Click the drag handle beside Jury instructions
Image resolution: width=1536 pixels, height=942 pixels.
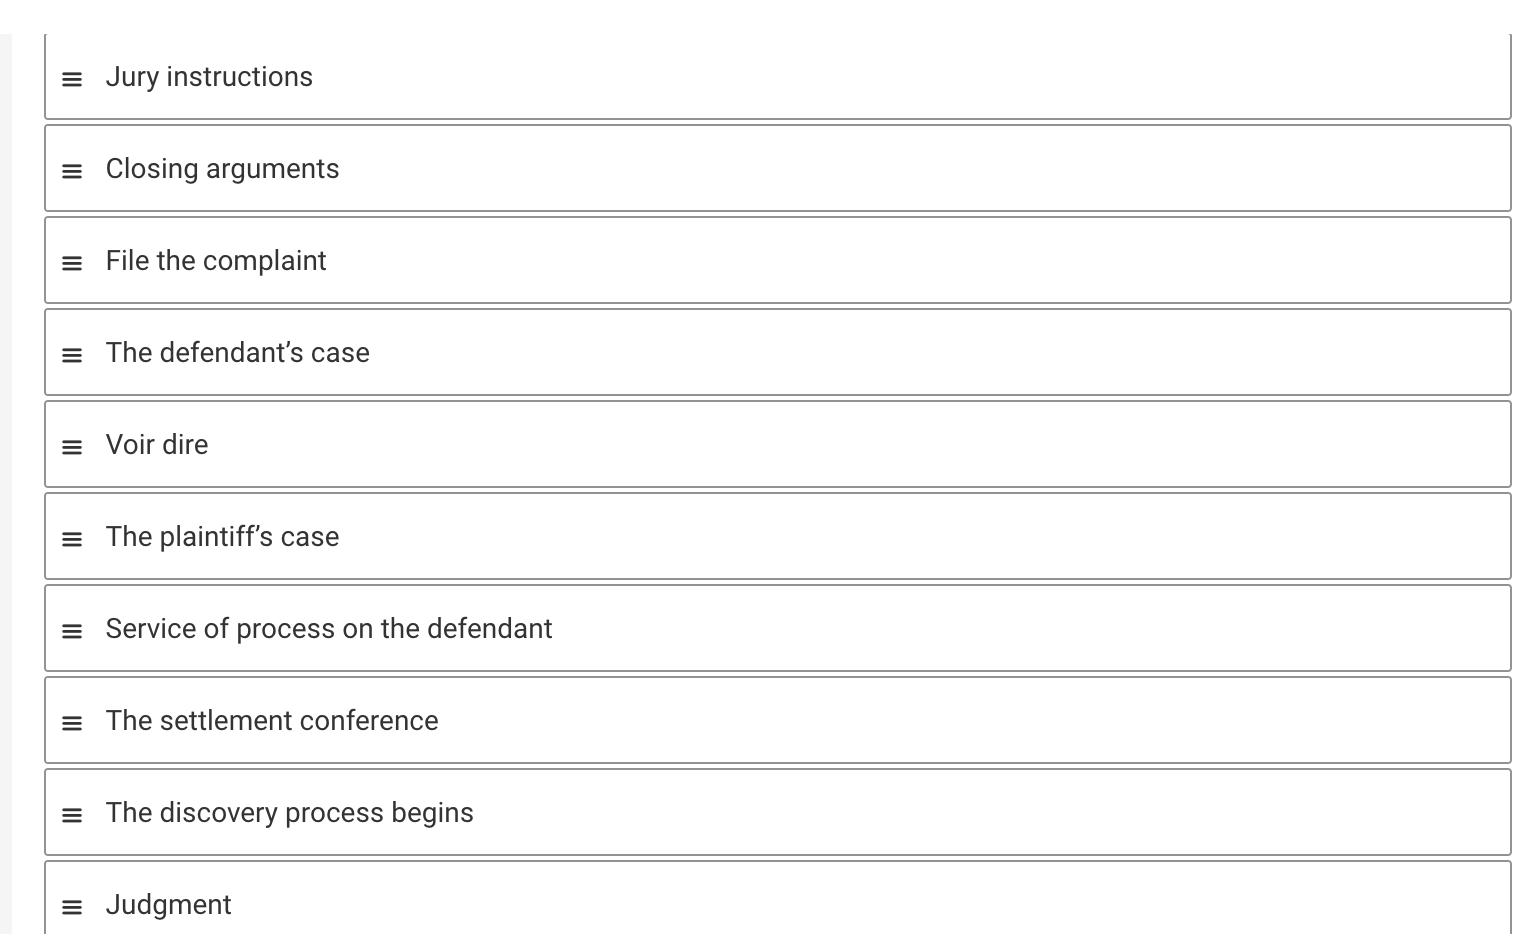[72, 78]
